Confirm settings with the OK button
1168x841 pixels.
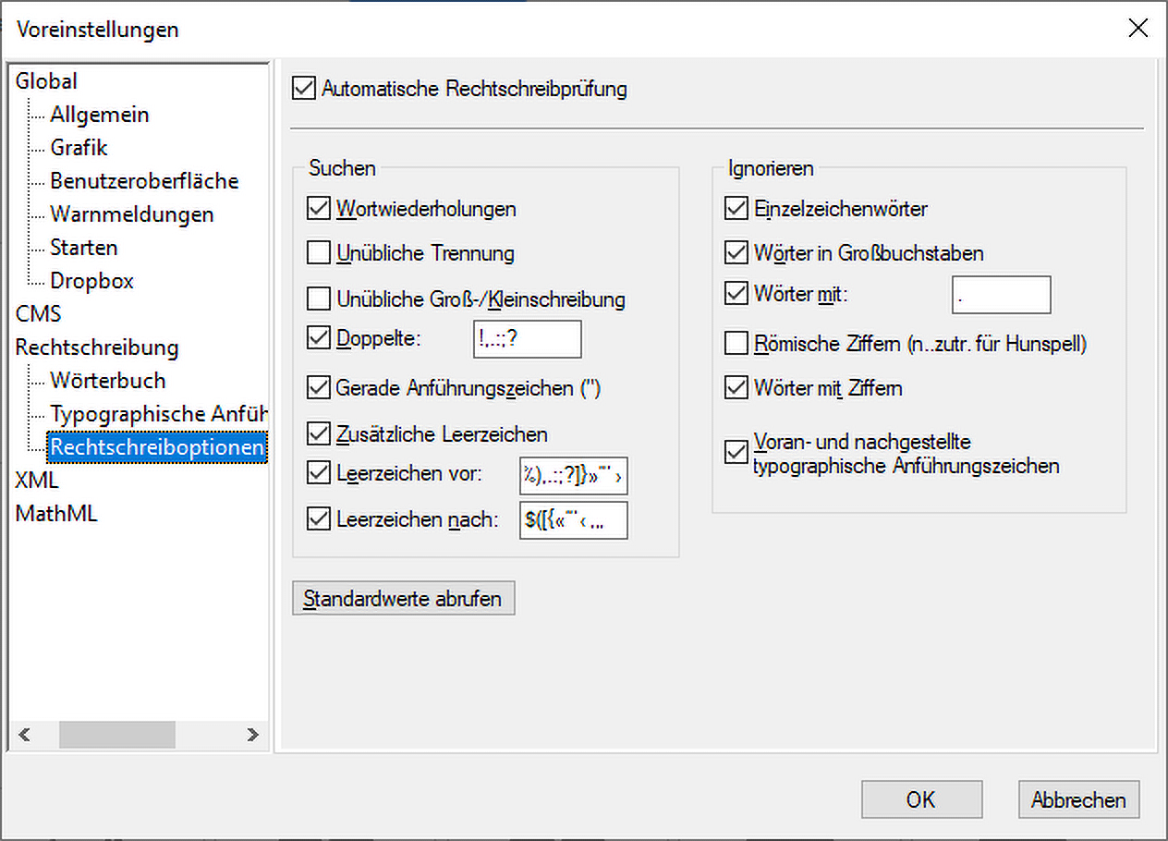click(920, 800)
